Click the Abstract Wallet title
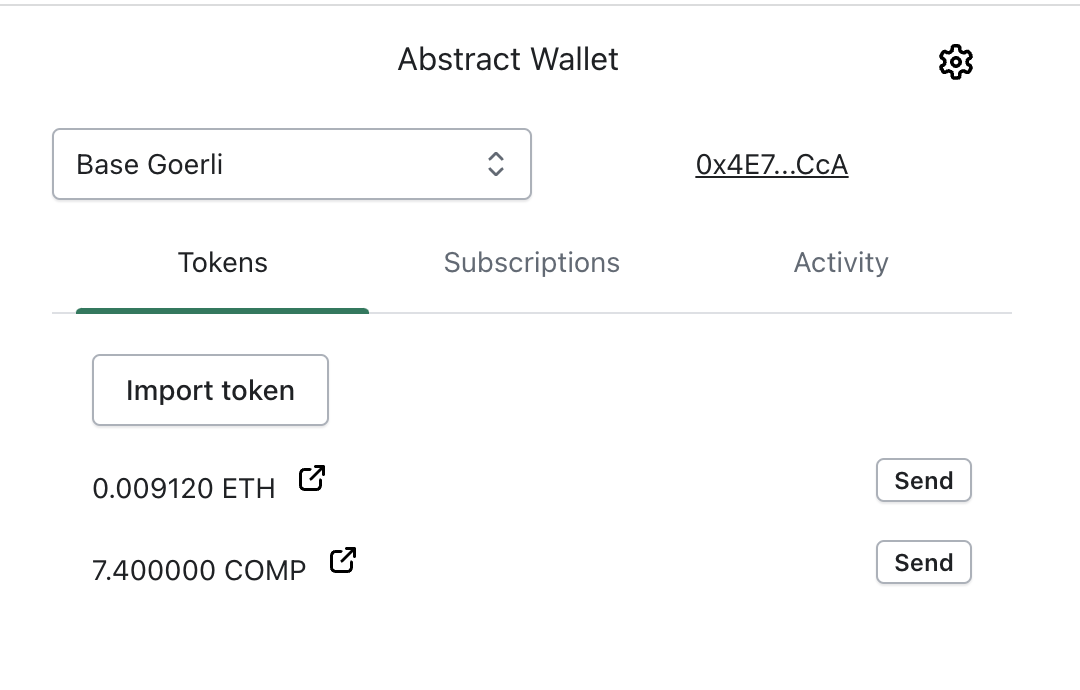 click(x=508, y=59)
